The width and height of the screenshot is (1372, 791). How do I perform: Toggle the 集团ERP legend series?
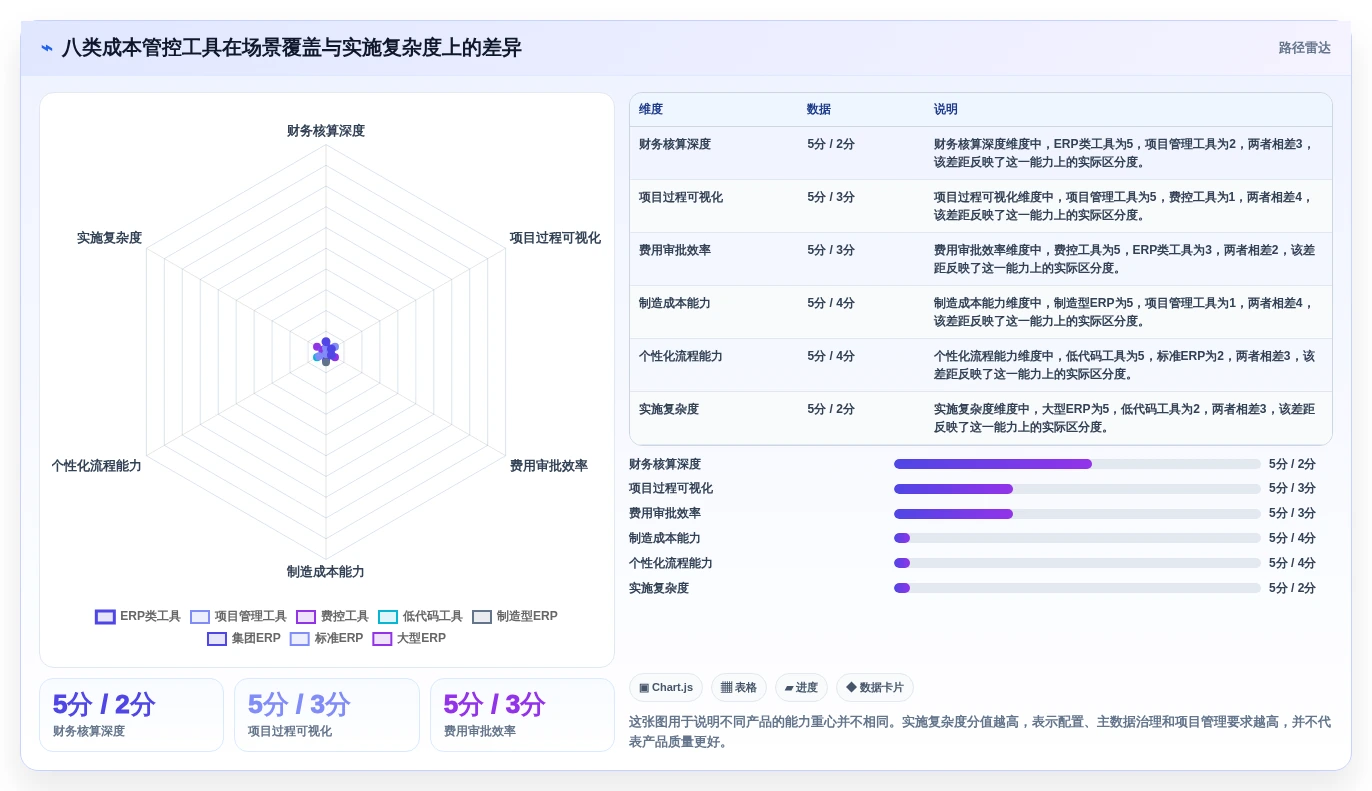[244, 638]
